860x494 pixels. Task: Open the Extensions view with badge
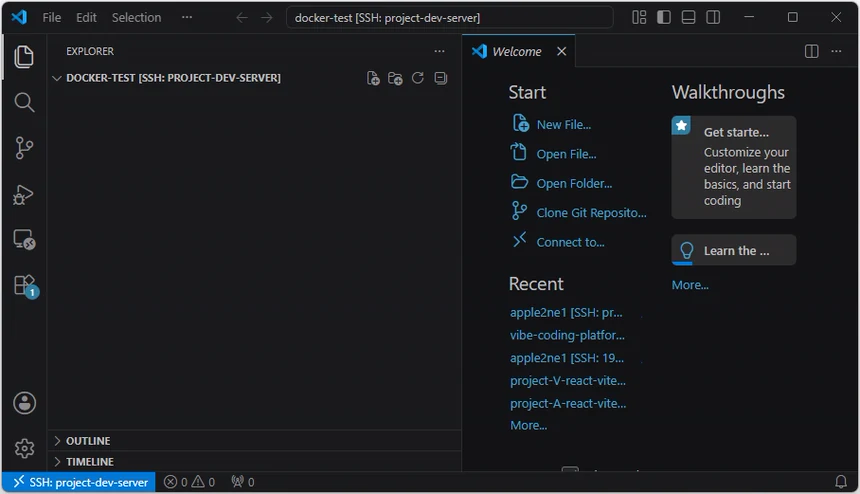click(x=25, y=286)
